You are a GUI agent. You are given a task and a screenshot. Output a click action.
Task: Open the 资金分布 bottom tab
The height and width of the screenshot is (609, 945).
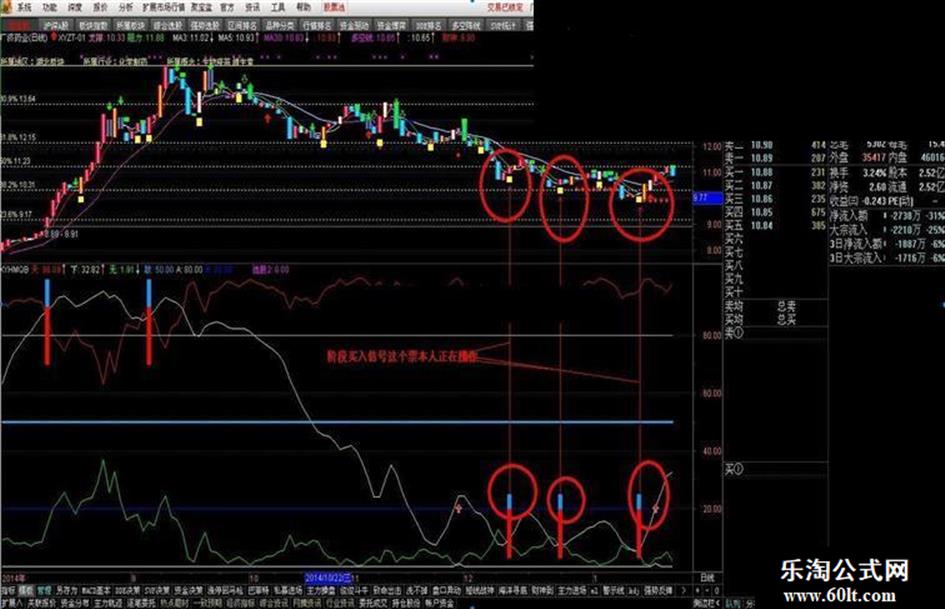[x=75, y=603]
